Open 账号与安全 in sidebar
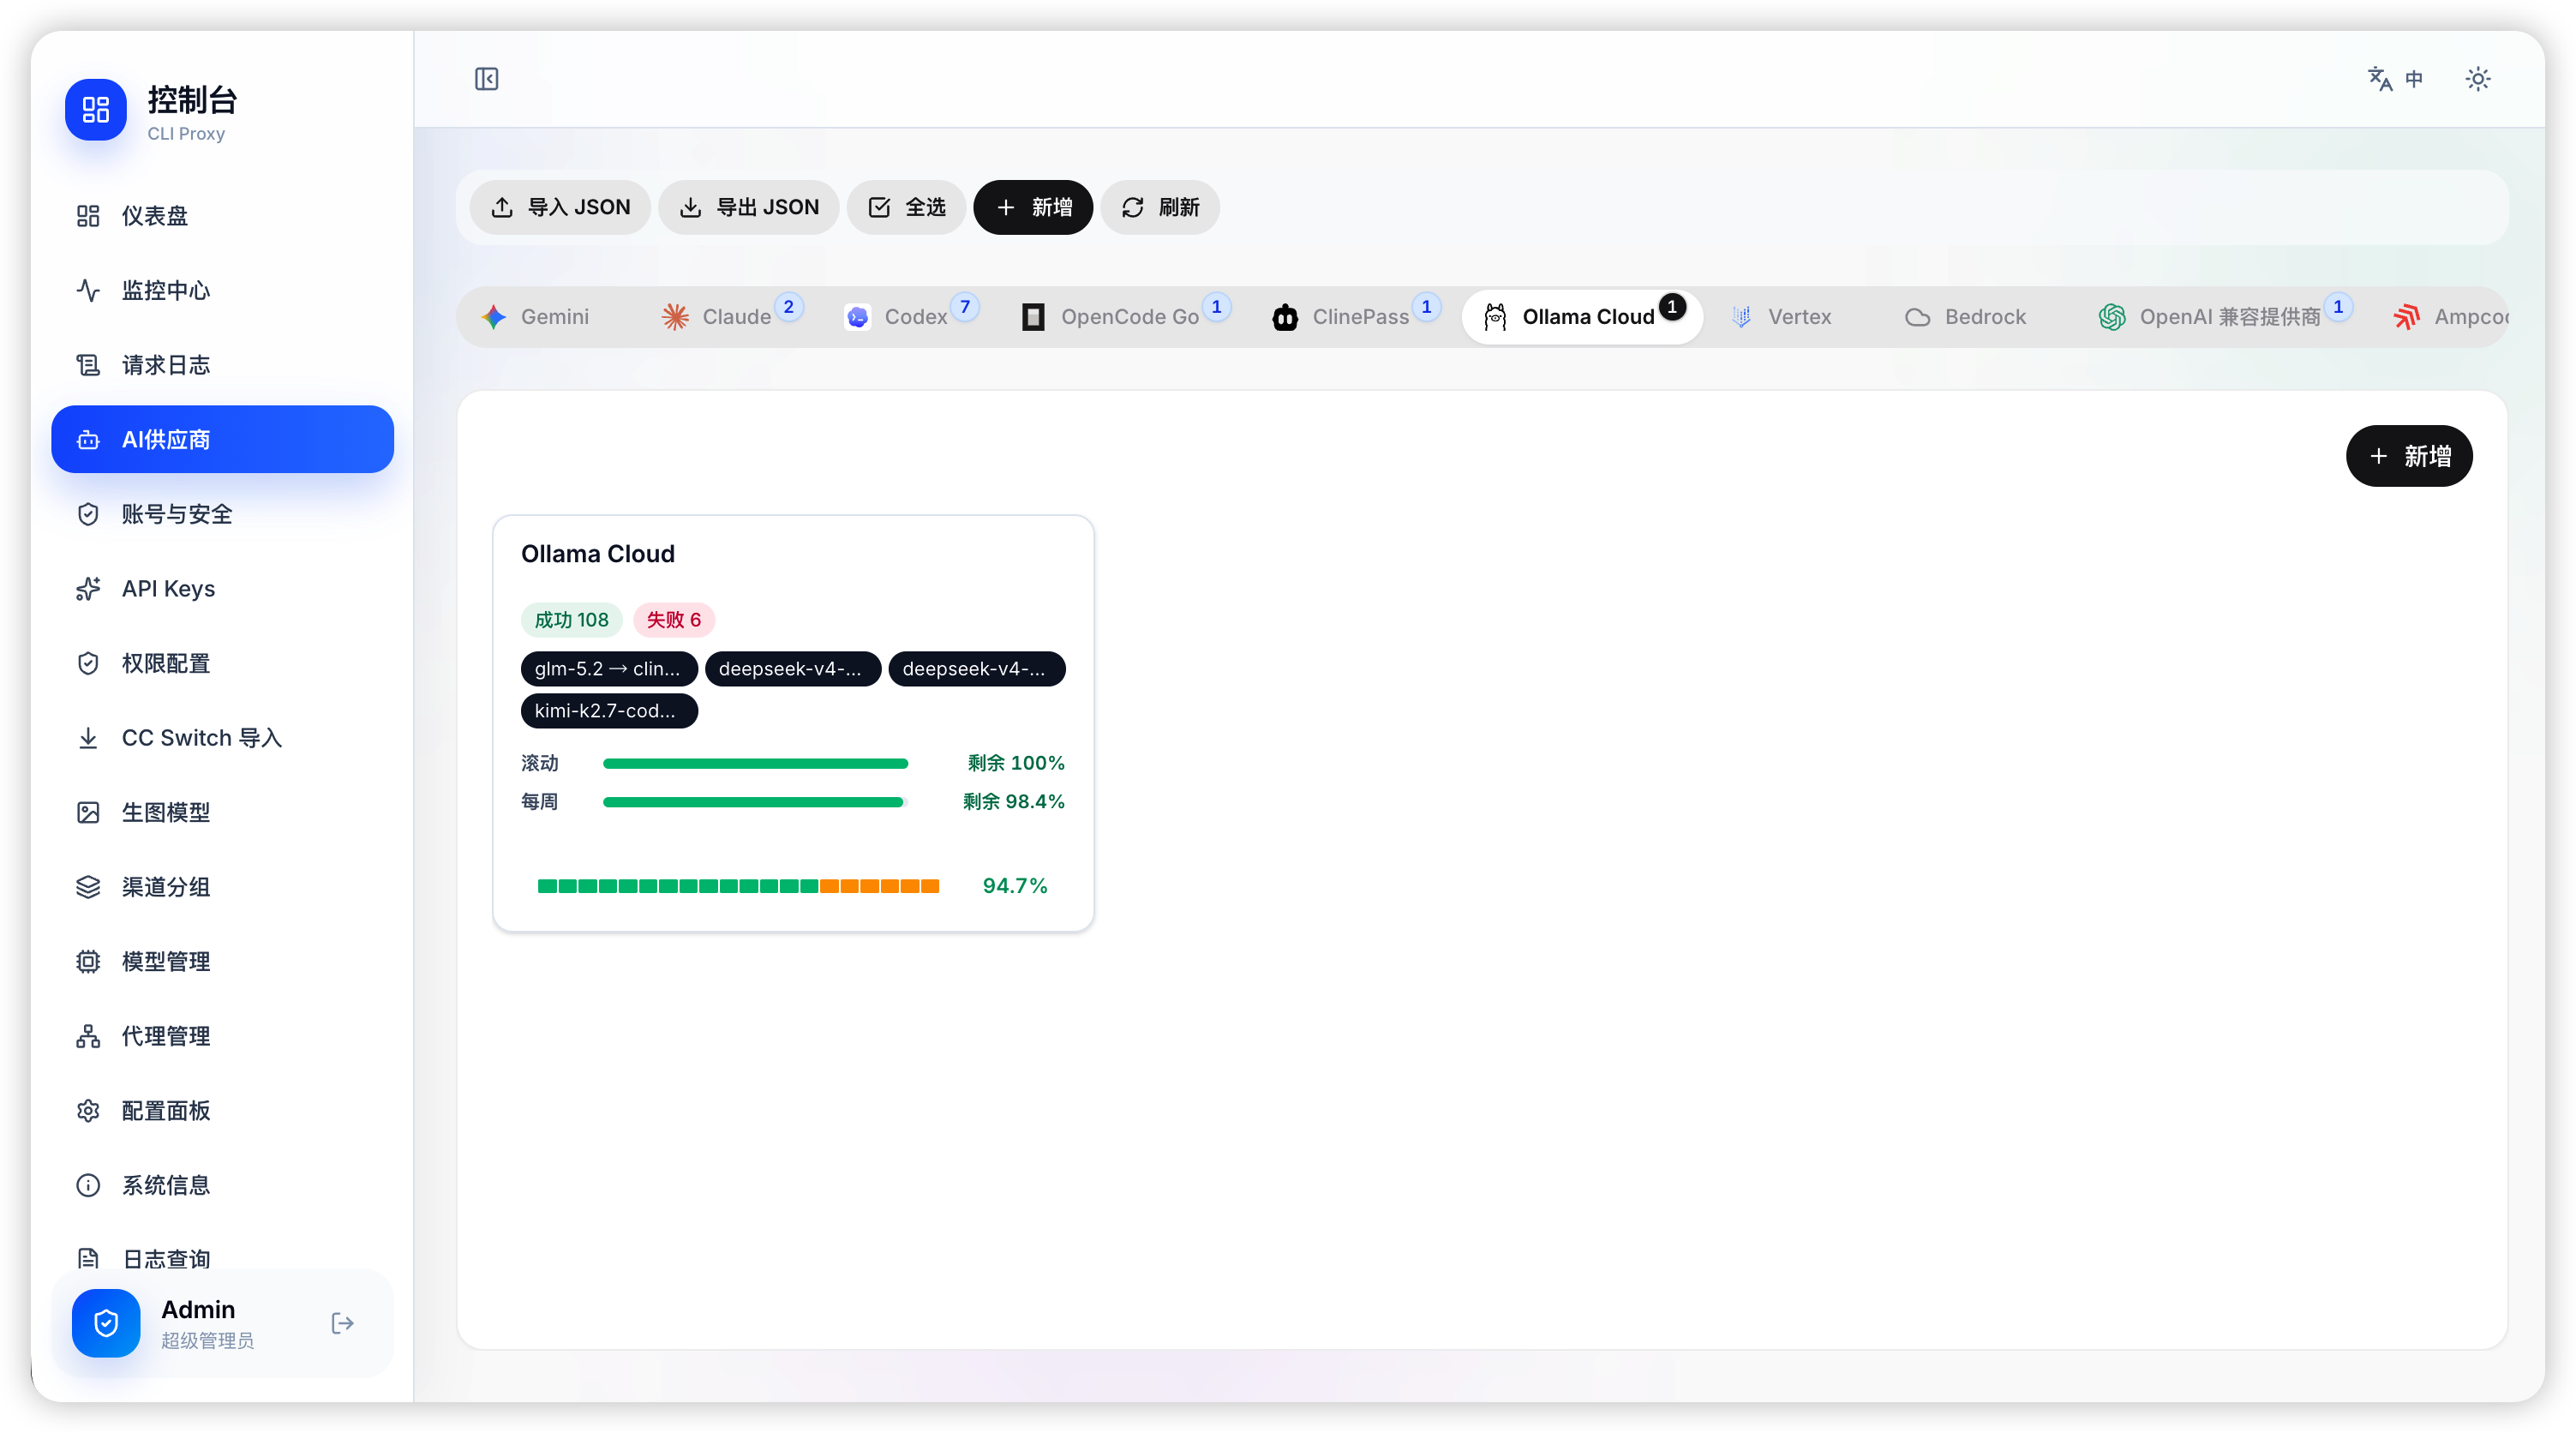 tap(222, 514)
